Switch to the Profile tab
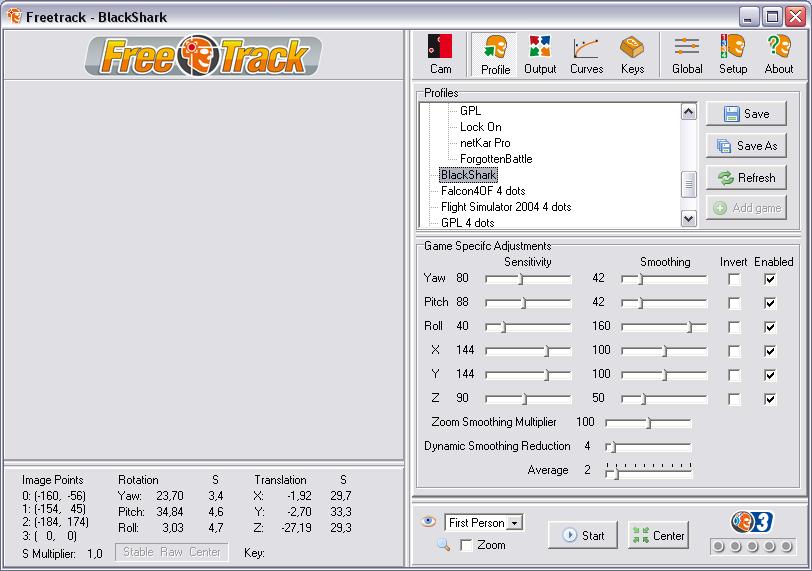 pos(495,54)
